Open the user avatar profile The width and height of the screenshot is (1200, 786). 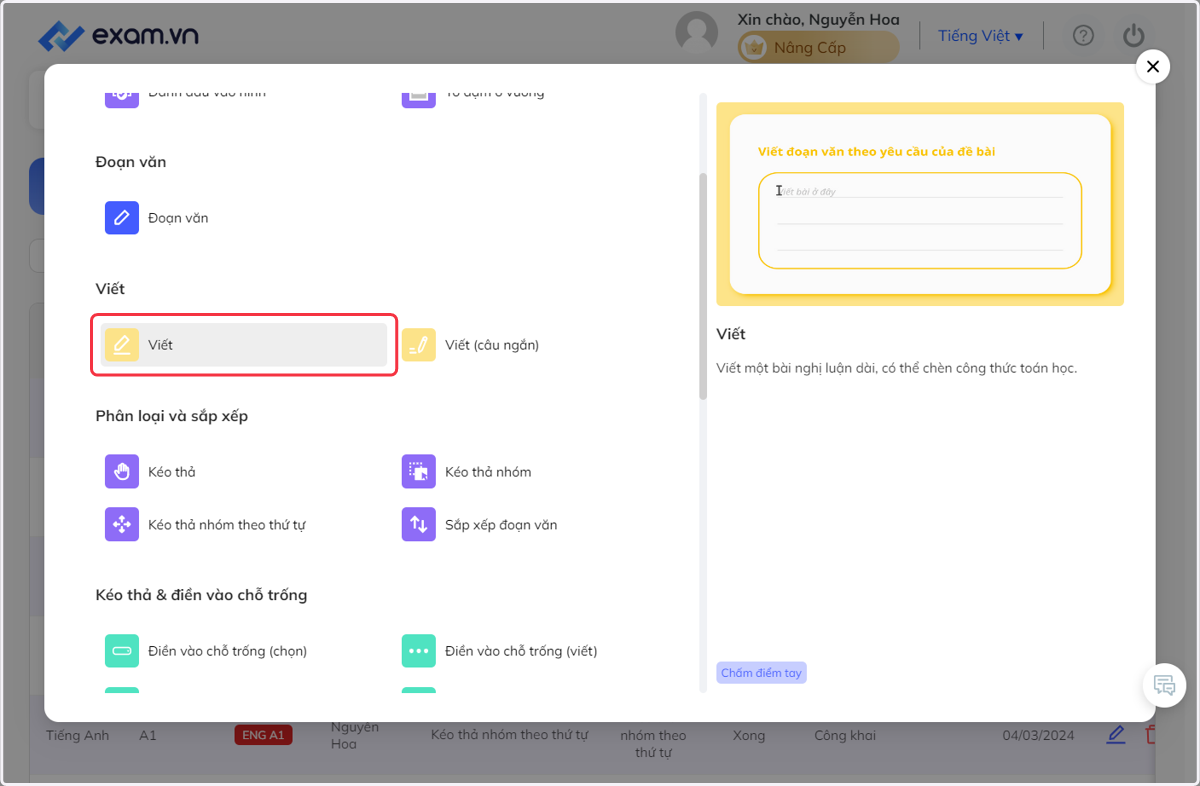tap(697, 33)
